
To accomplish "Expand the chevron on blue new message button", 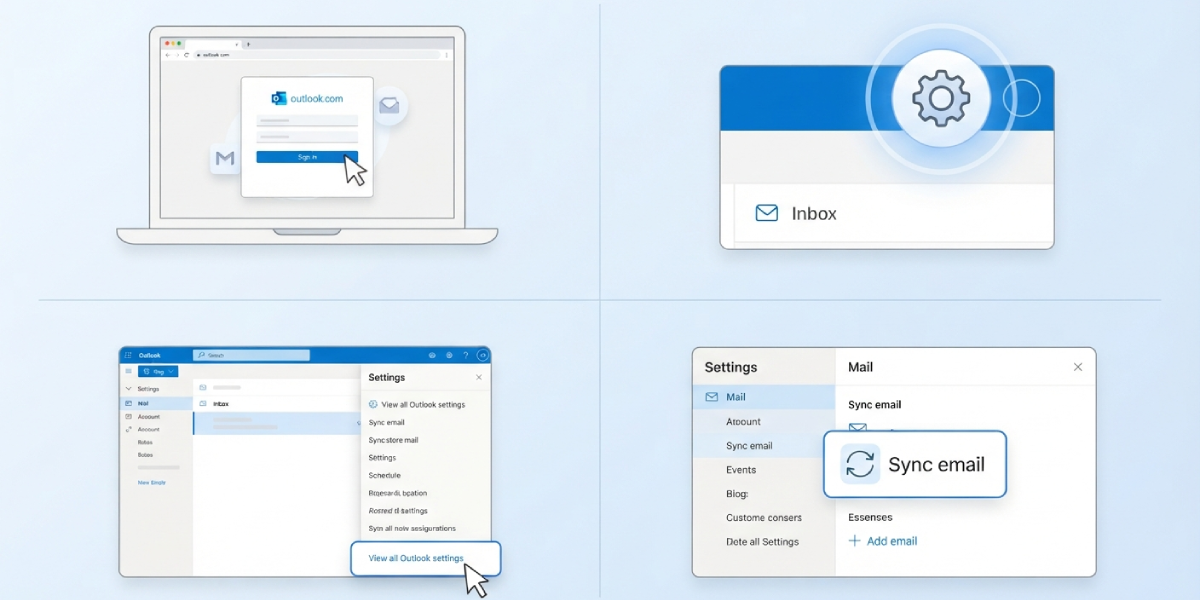I will point(171,371).
